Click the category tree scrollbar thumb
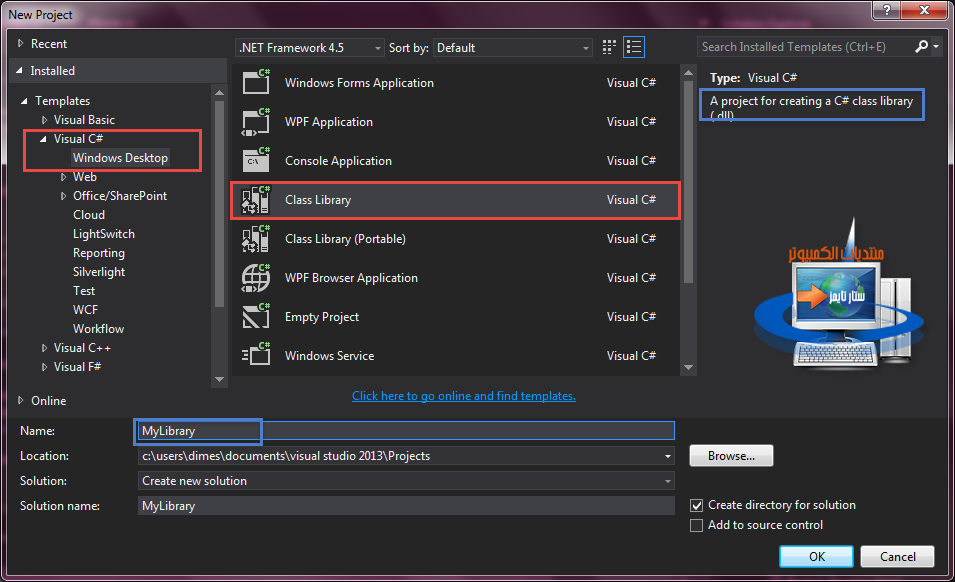This screenshot has width=955, height=582. point(220,204)
